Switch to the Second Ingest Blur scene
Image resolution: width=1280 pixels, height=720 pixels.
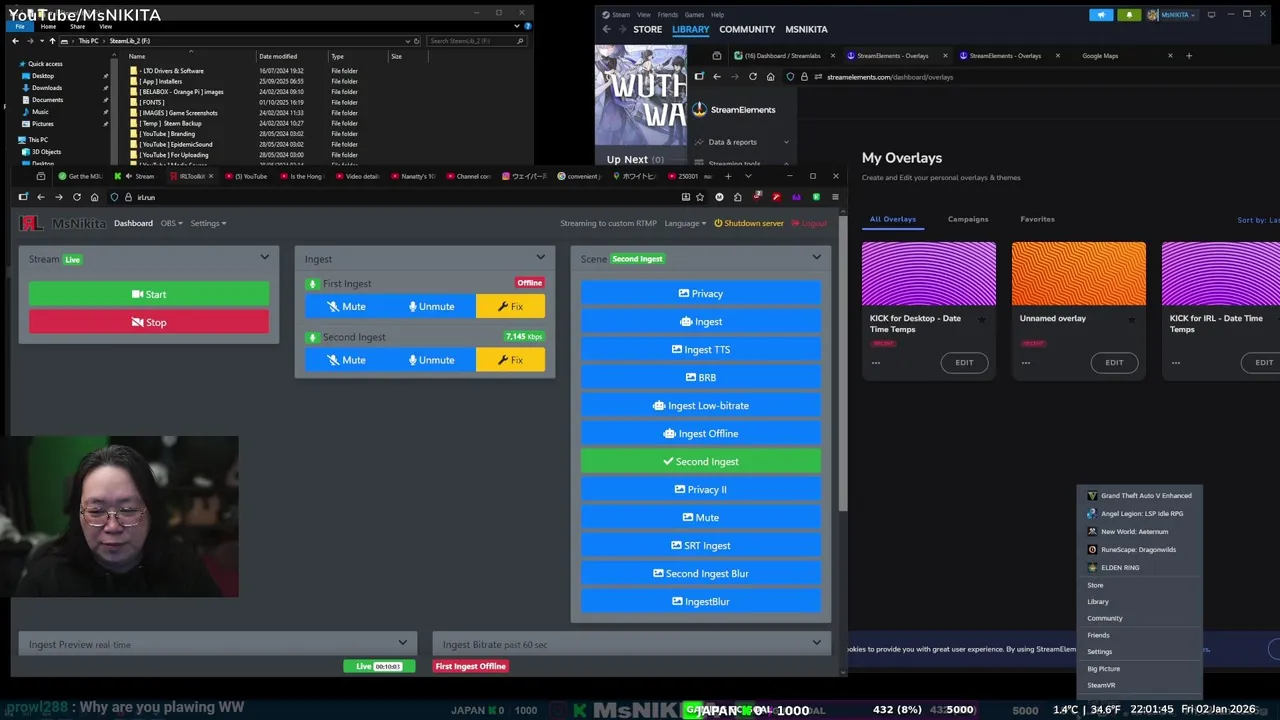click(x=700, y=573)
